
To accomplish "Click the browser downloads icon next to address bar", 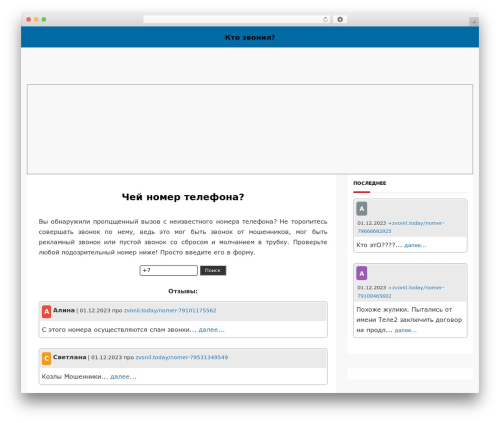I will (340, 19).
